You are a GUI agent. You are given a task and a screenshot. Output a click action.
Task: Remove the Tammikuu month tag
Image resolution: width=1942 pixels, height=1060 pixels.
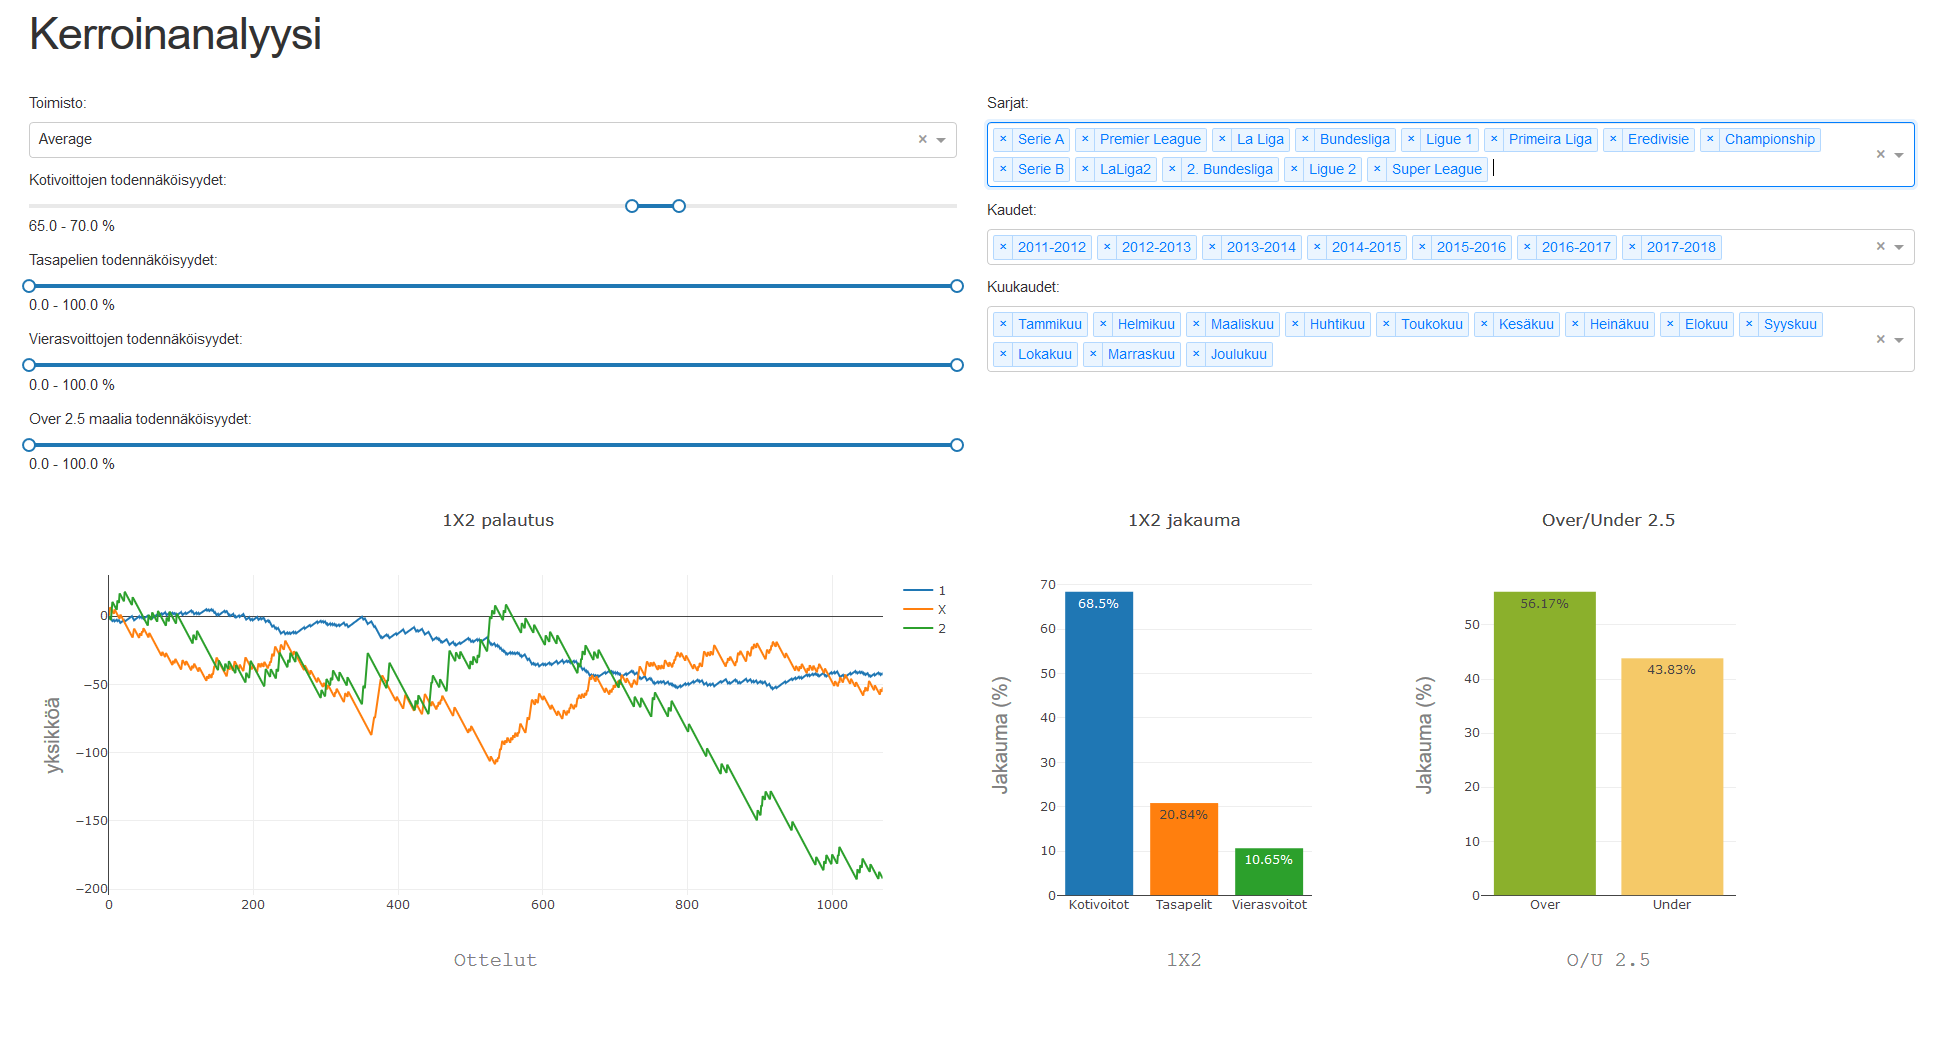[1003, 325]
